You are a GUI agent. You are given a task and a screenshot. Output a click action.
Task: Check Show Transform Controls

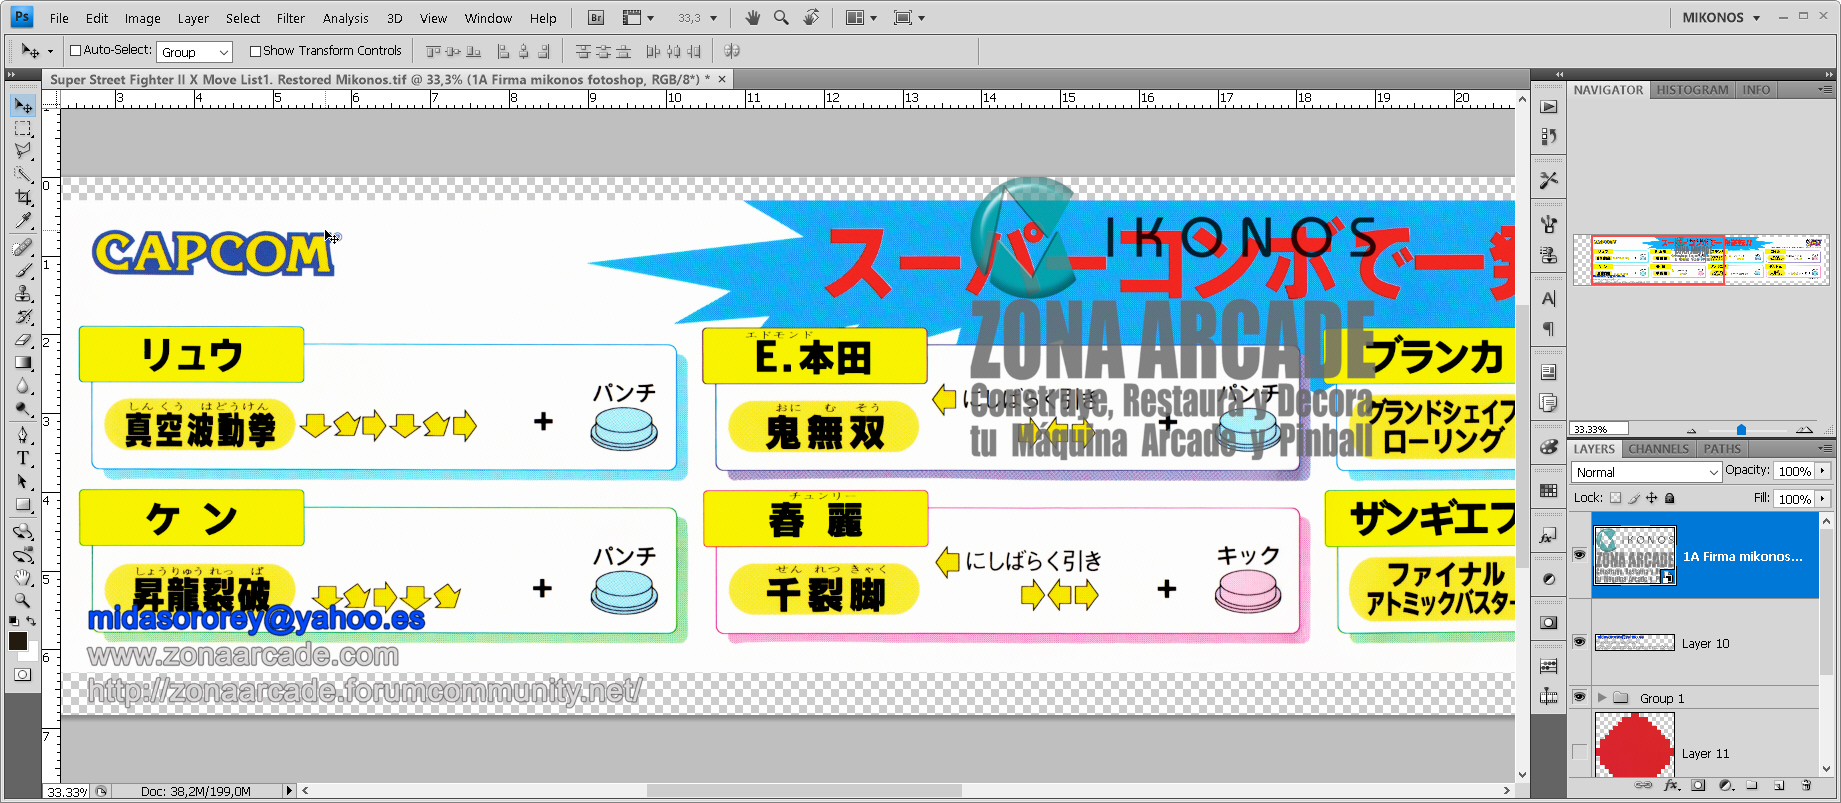(255, 51)
